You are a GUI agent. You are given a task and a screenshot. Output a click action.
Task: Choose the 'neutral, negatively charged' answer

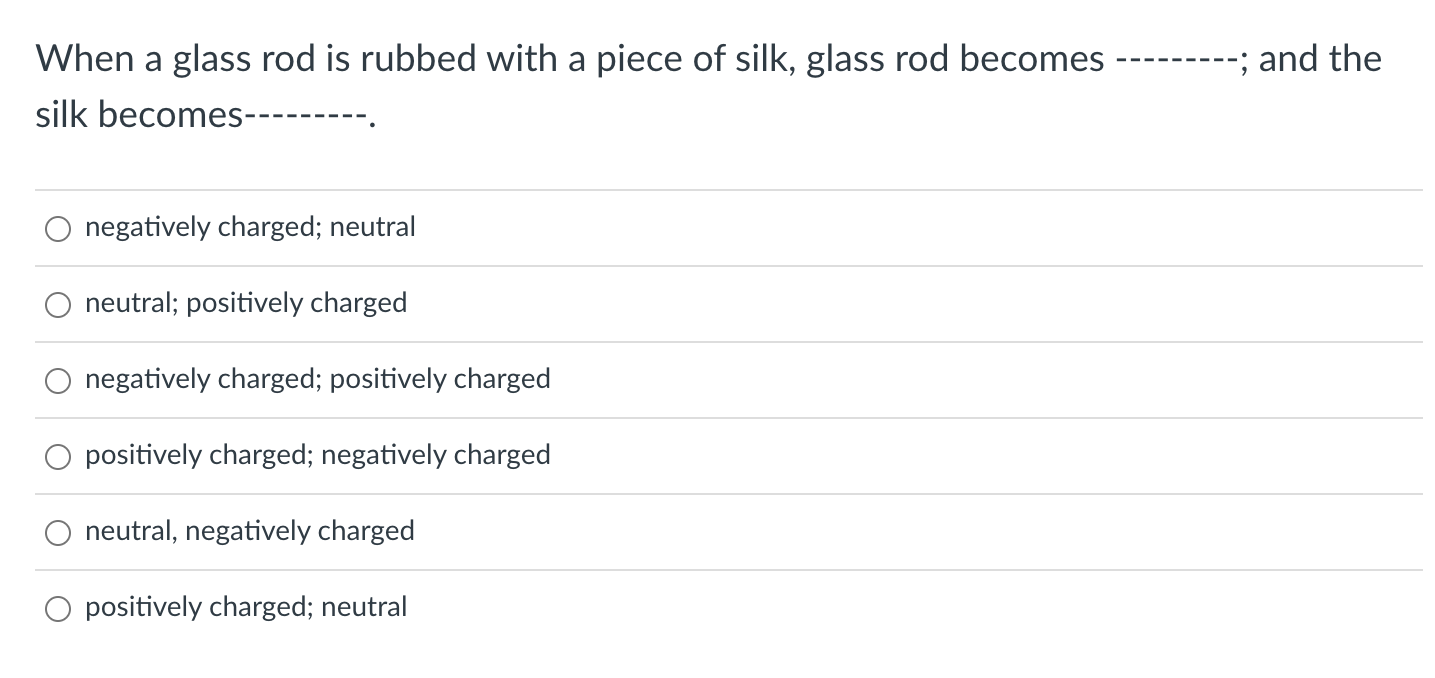coord(57,532)
